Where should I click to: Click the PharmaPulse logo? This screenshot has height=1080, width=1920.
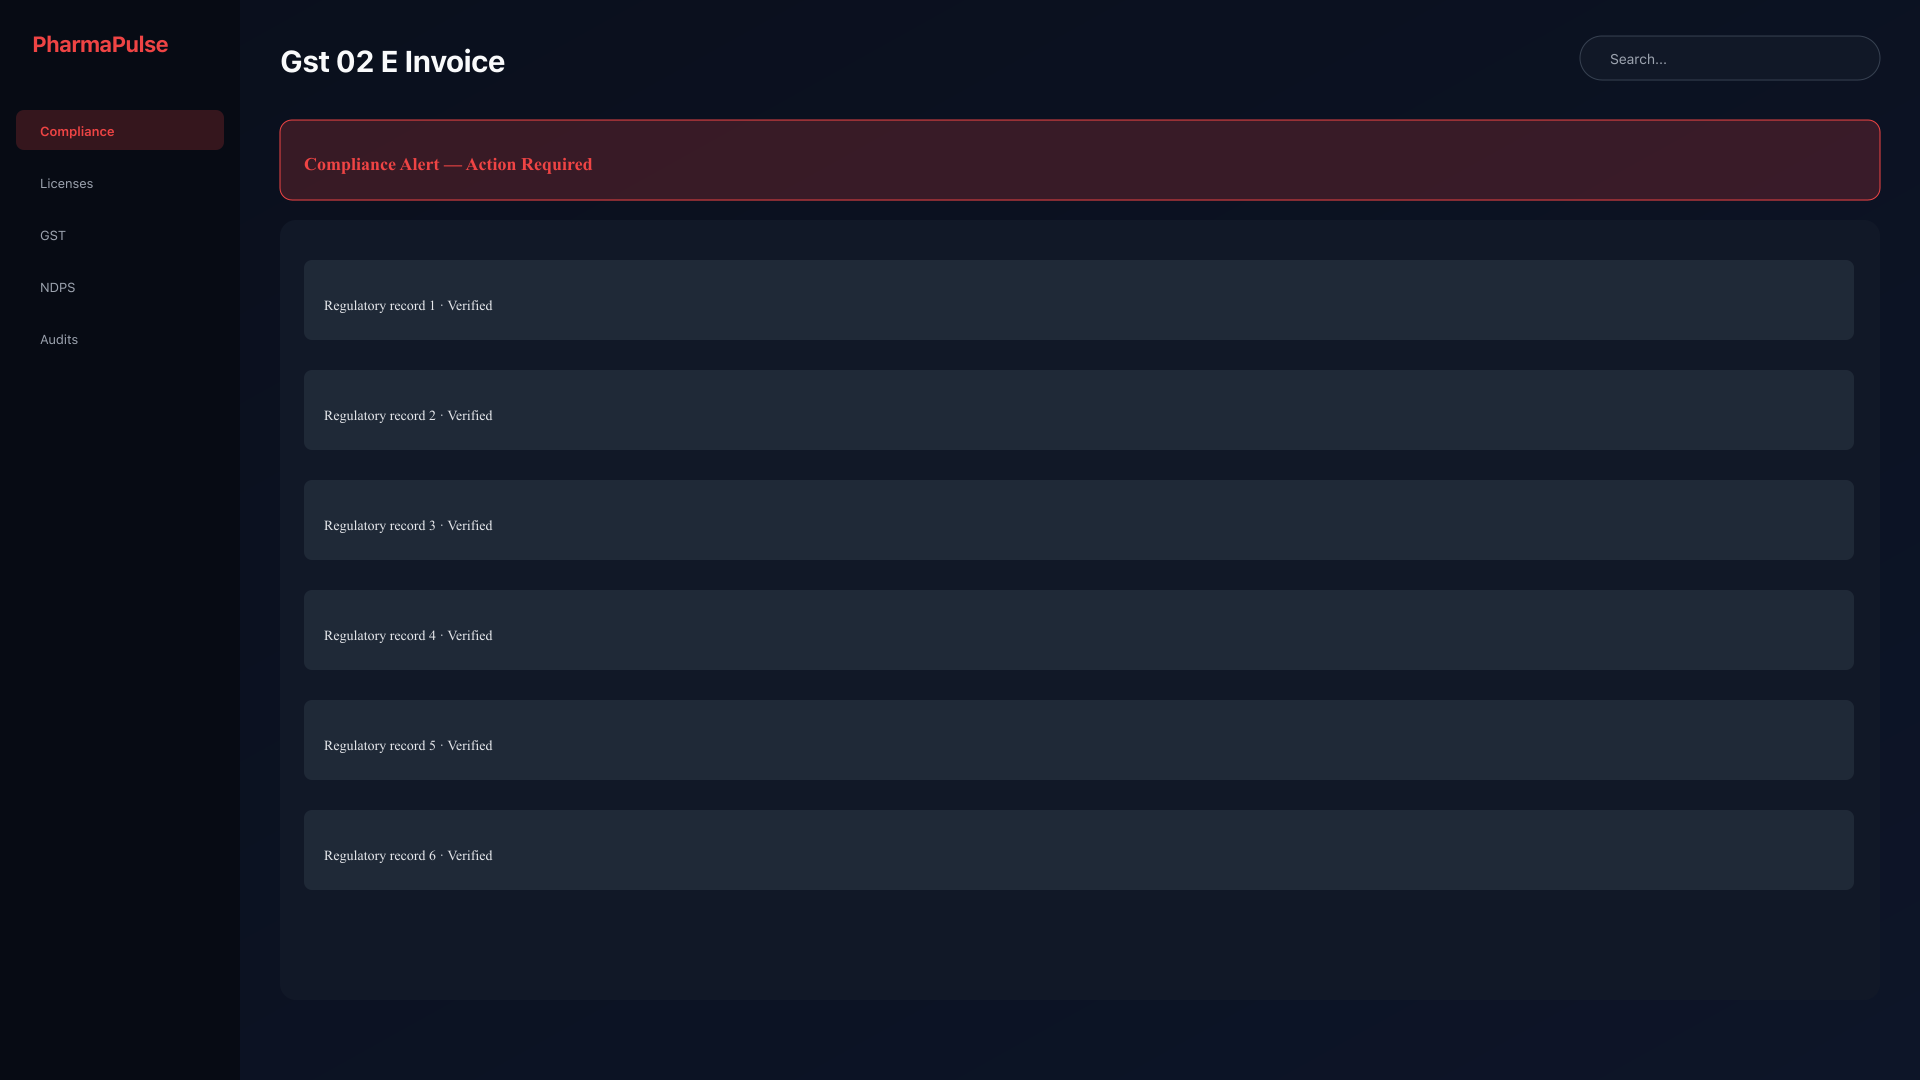[x=100, y=44]
